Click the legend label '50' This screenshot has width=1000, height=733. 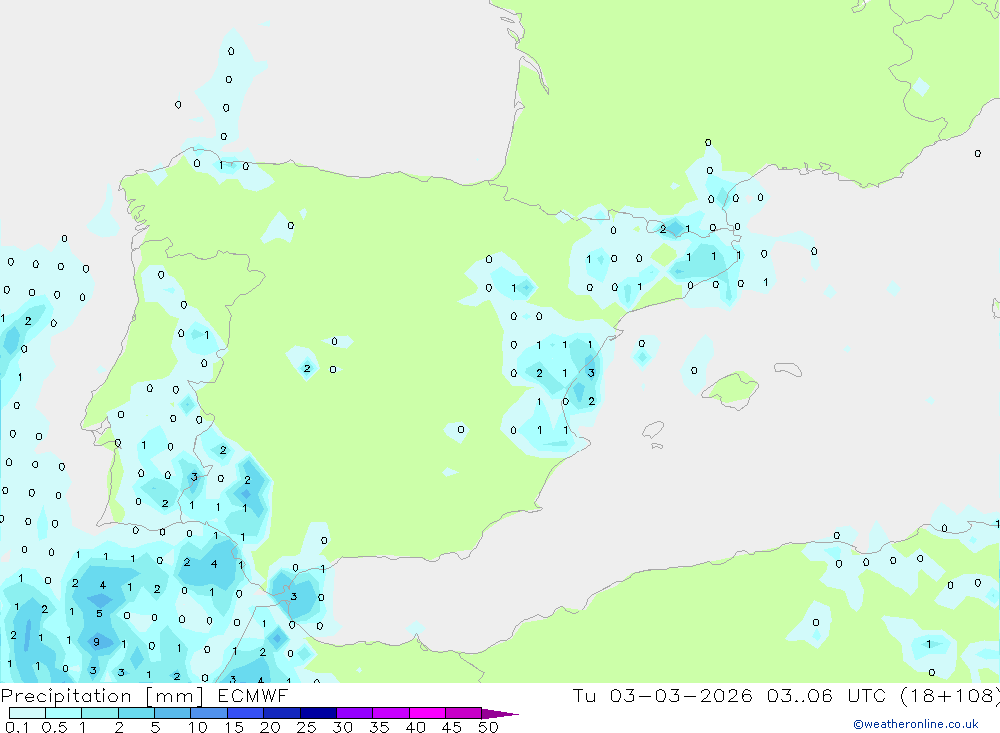click(488, 727)
